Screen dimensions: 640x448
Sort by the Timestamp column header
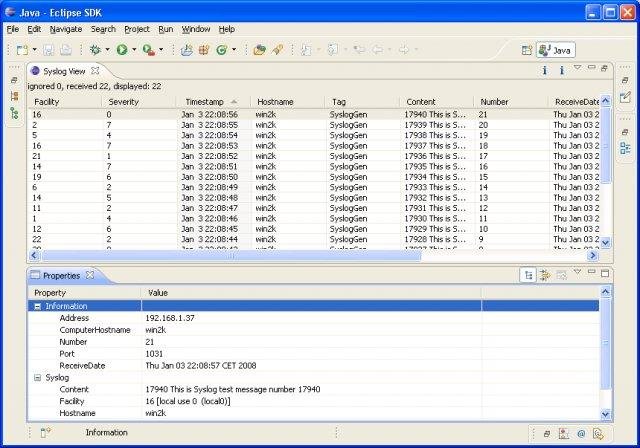[213, 102]
